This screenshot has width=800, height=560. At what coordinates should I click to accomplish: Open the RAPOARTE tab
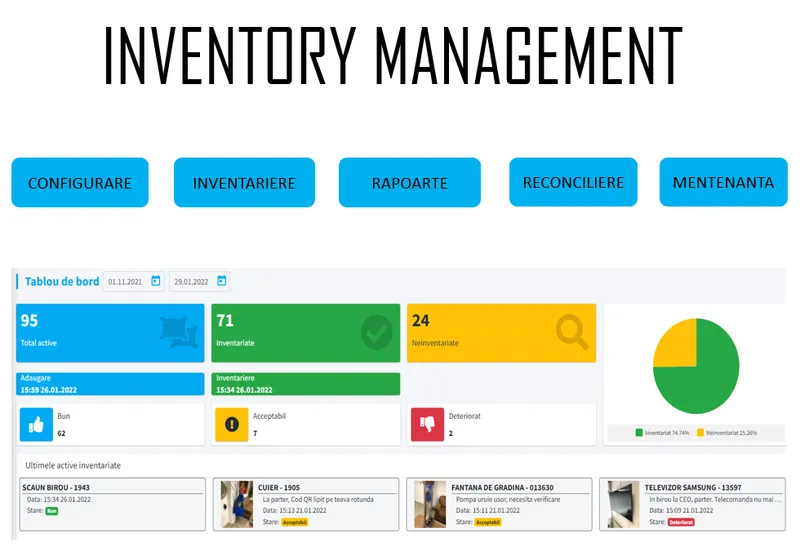409,183
